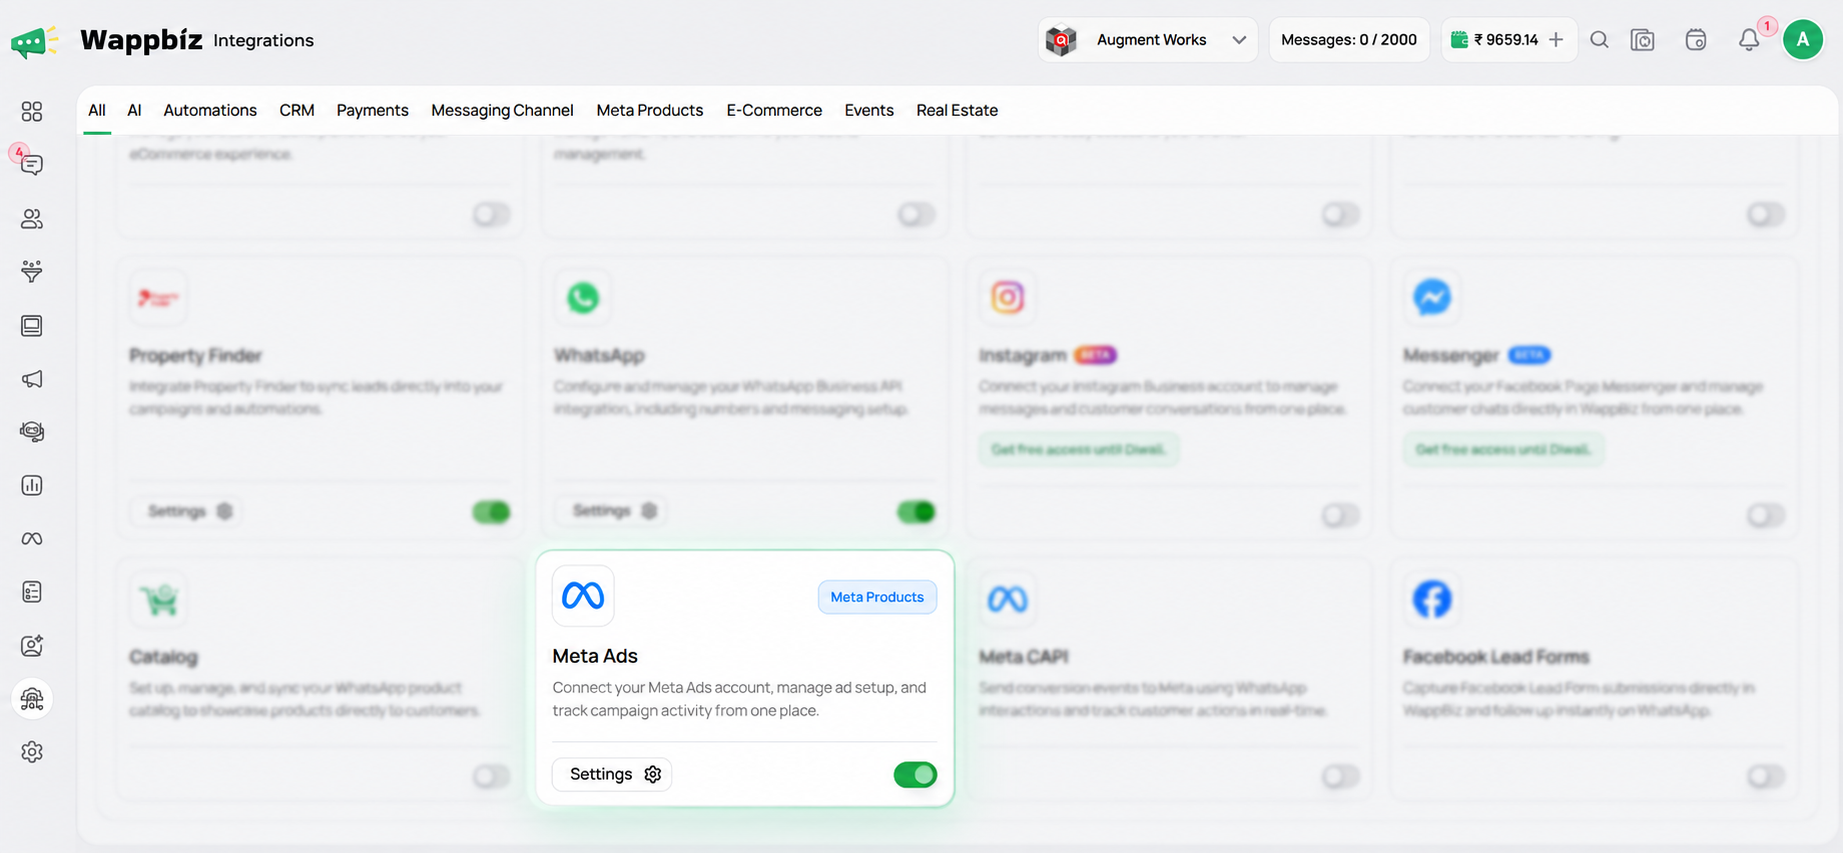Click Messenger's Get free access badge
This screenshot has width=1843, height=853.
click(1503, 449)
